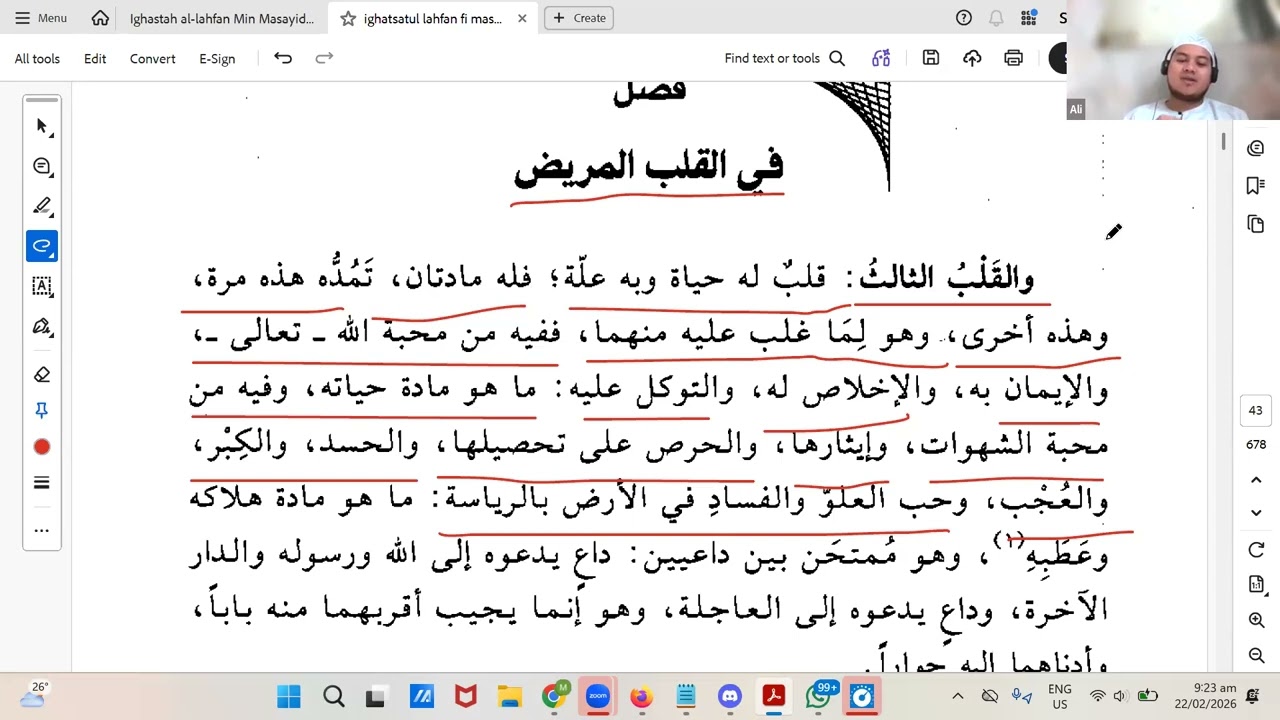
Task: Undo the last action
Action: coord(283,58)
